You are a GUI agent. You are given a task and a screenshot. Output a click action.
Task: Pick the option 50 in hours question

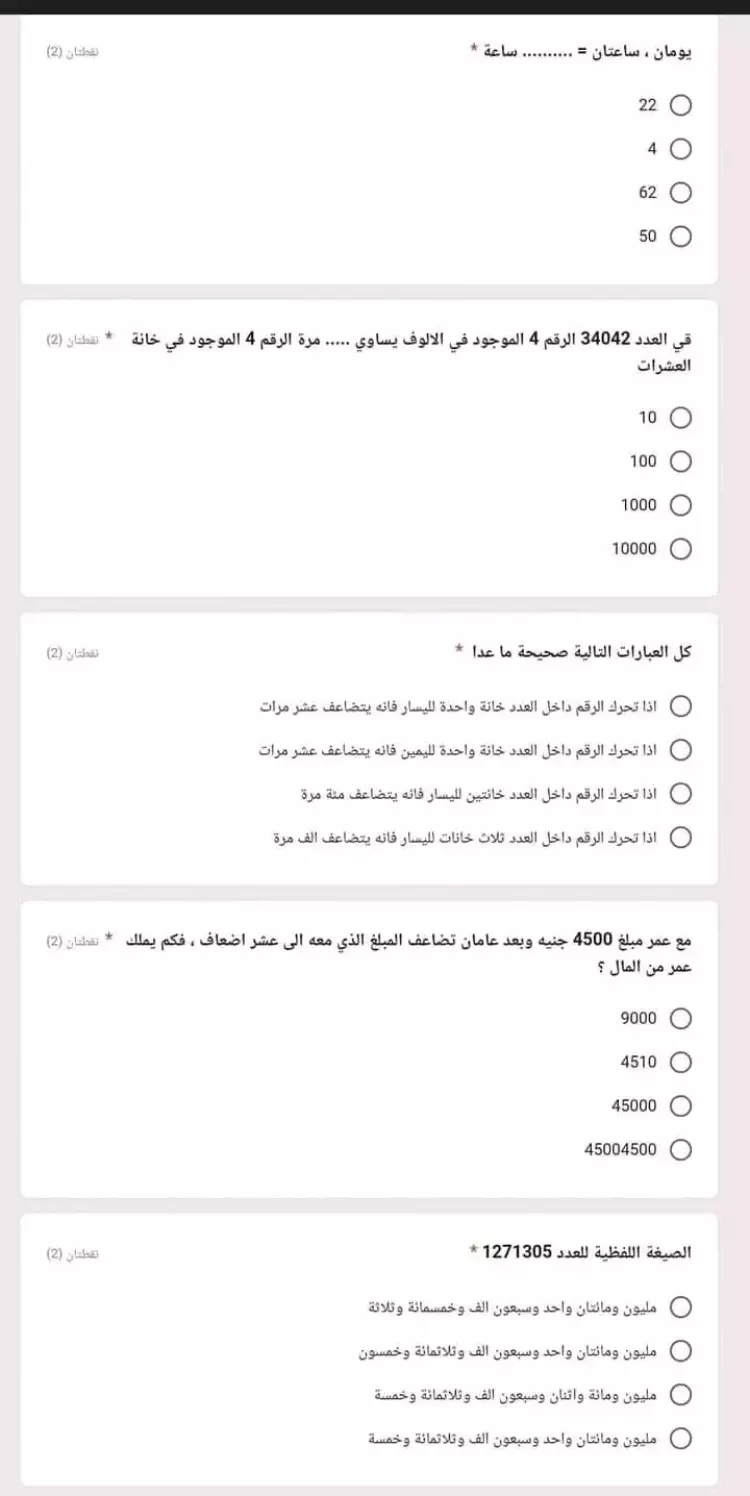pos(681,236)
